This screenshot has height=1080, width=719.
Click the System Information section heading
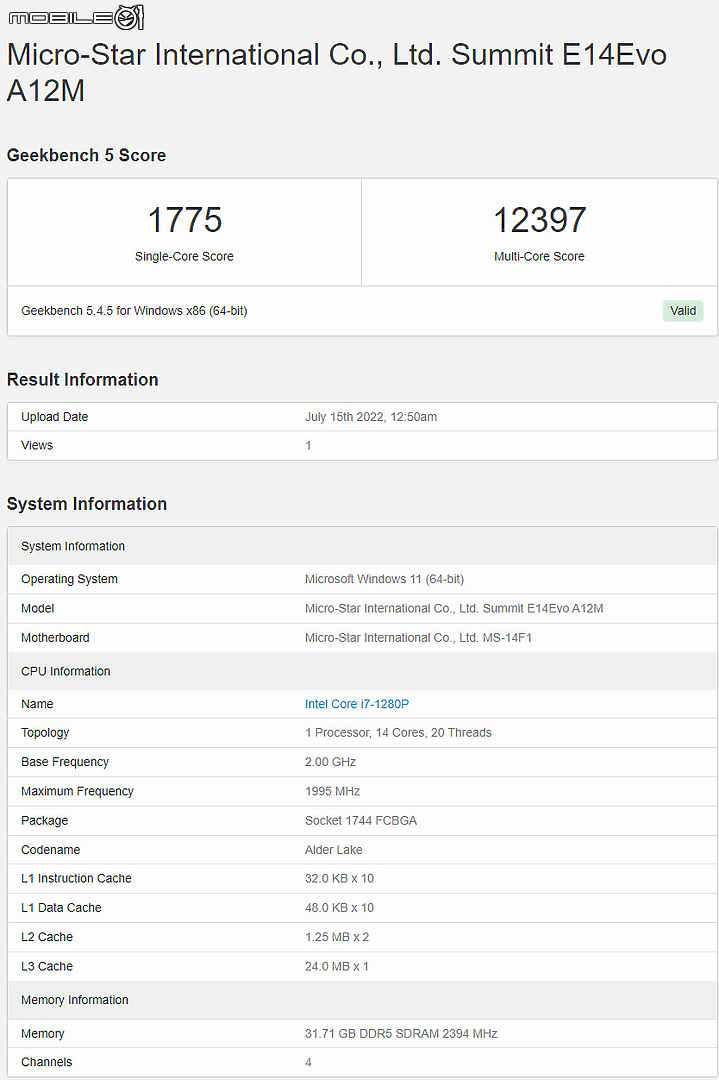(87, 503)
